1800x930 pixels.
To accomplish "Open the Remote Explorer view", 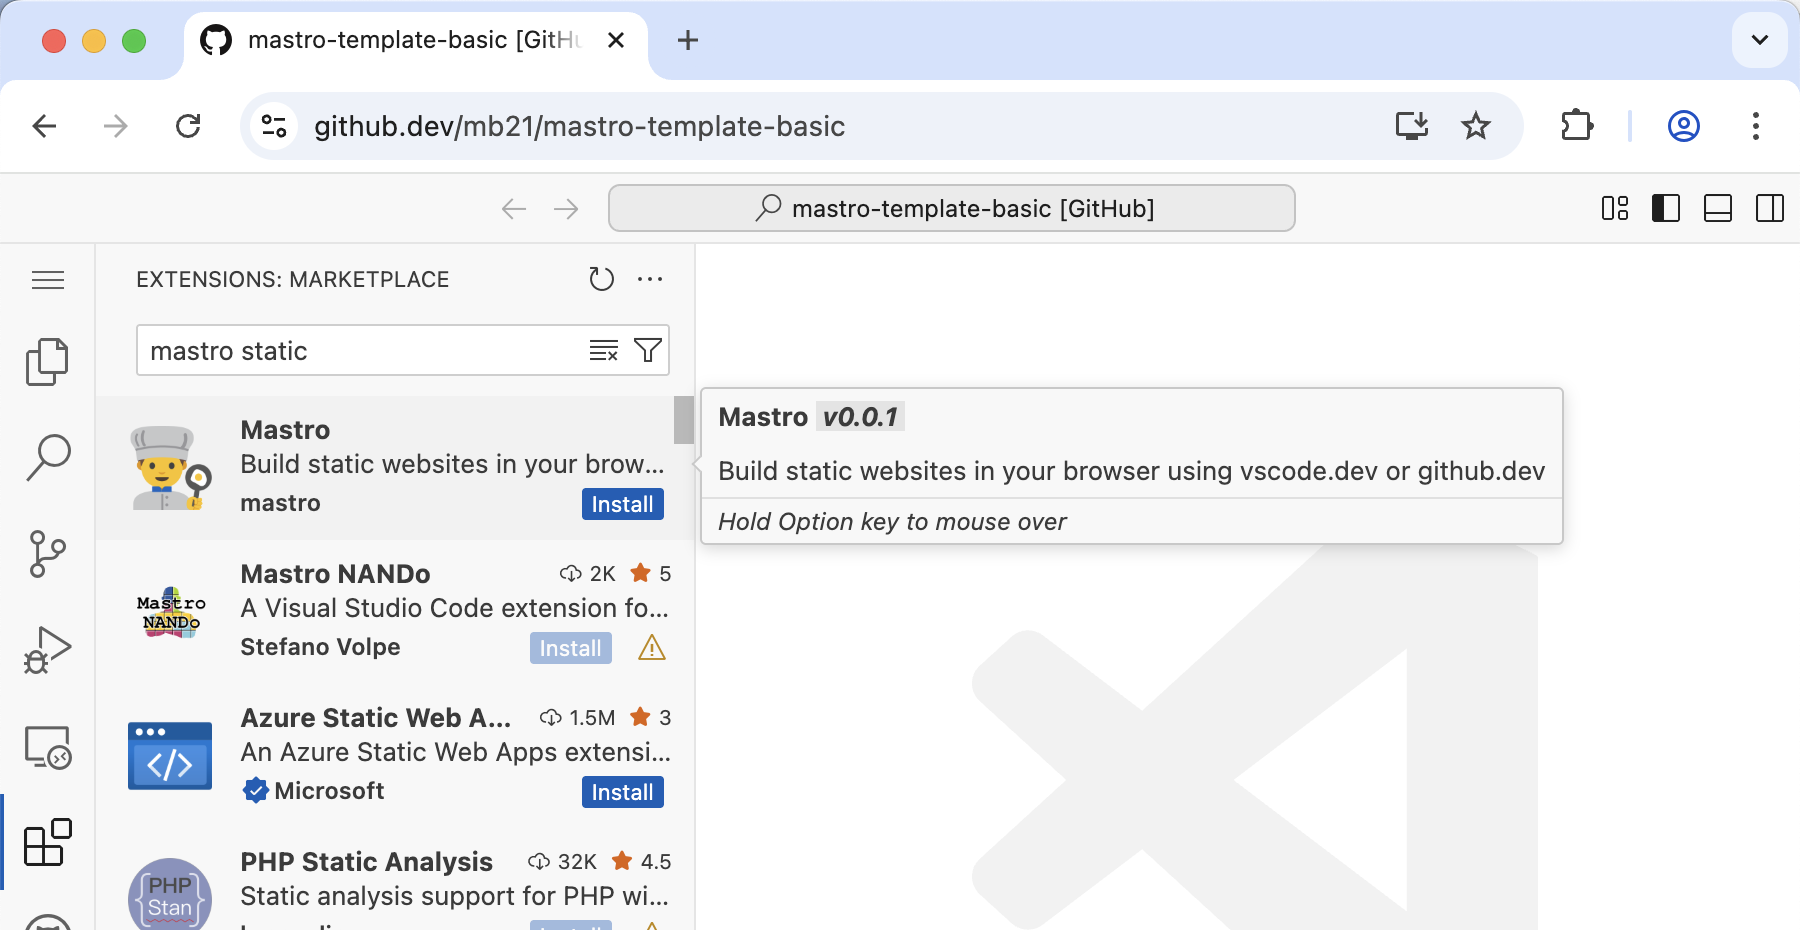I will click(x=47, y=747).
